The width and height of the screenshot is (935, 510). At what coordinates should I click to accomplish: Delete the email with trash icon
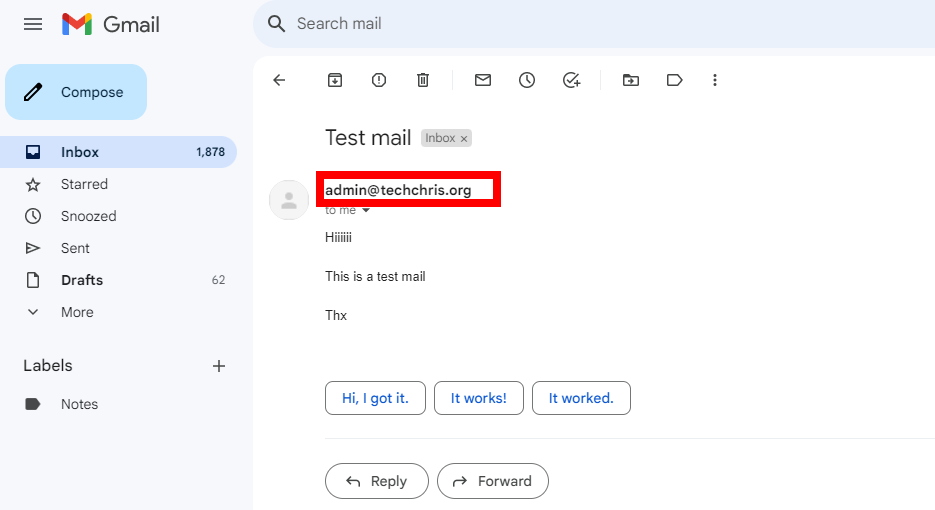tap(423, 80)
